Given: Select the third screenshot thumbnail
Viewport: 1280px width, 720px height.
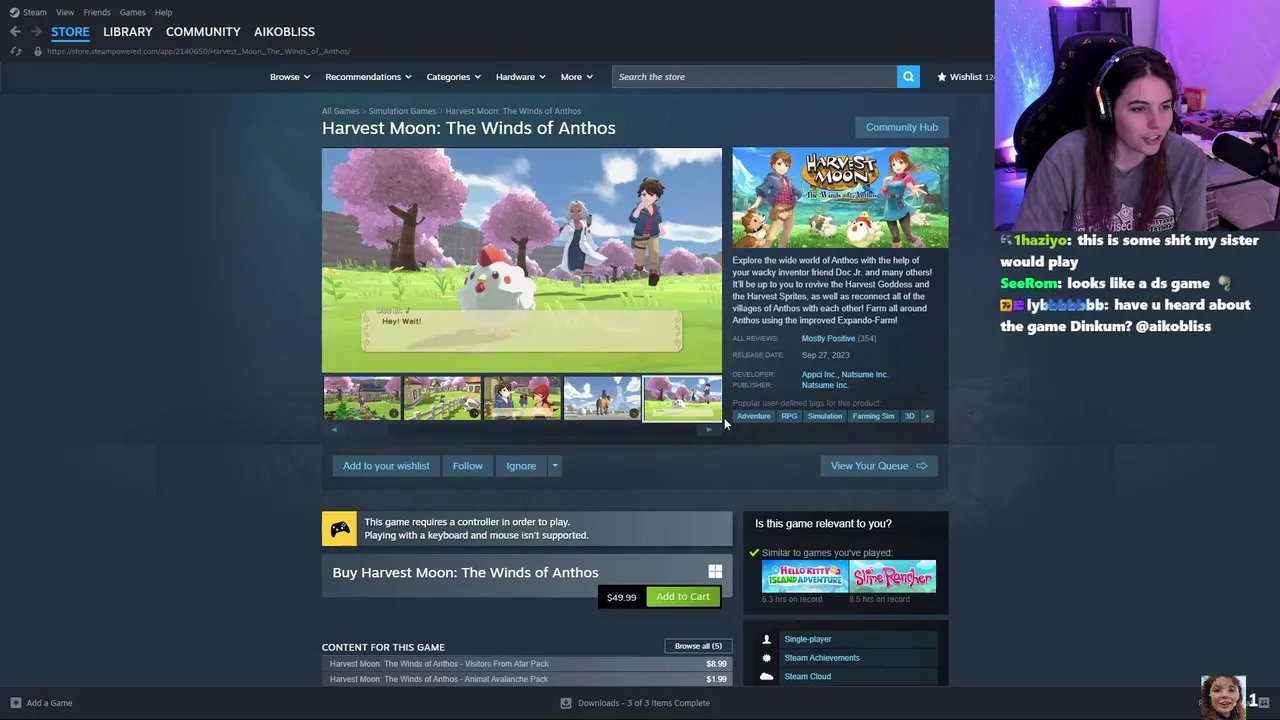Looking at the screenshot, I should (522, 398).
